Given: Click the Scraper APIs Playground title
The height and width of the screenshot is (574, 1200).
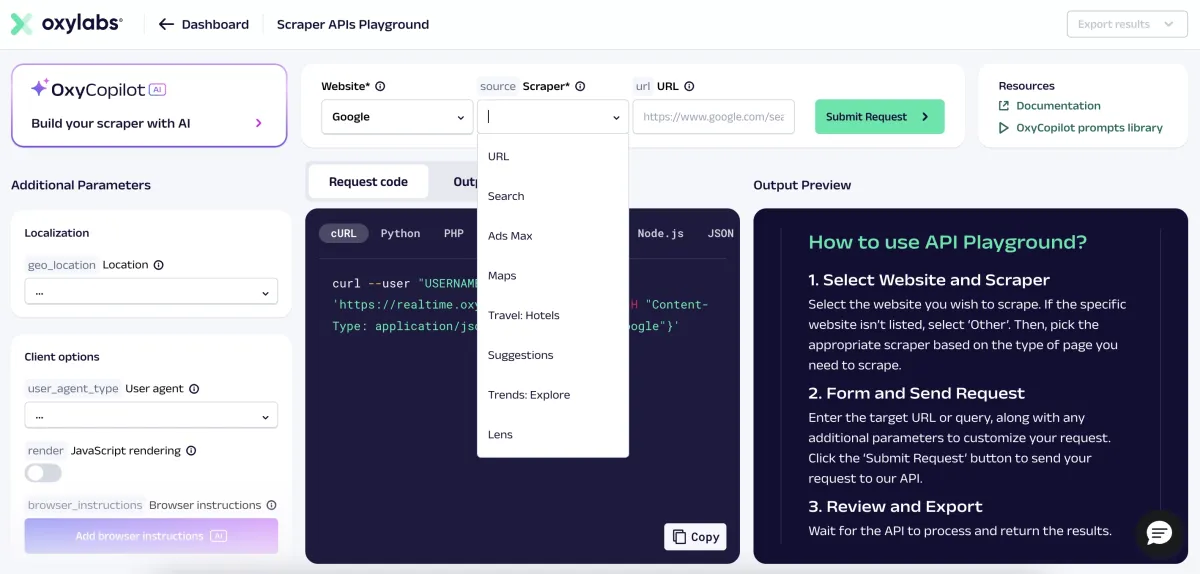Looking at the screenshot, I should pos(353,24).
